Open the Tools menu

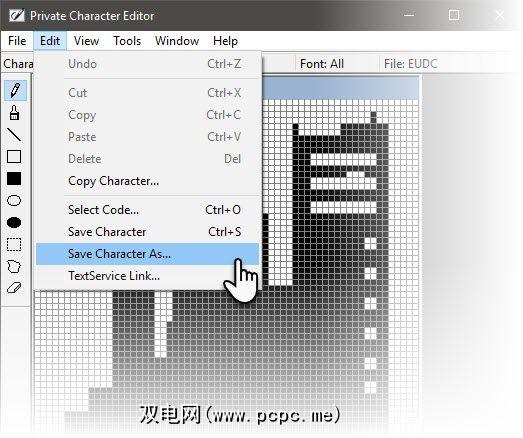127,41
